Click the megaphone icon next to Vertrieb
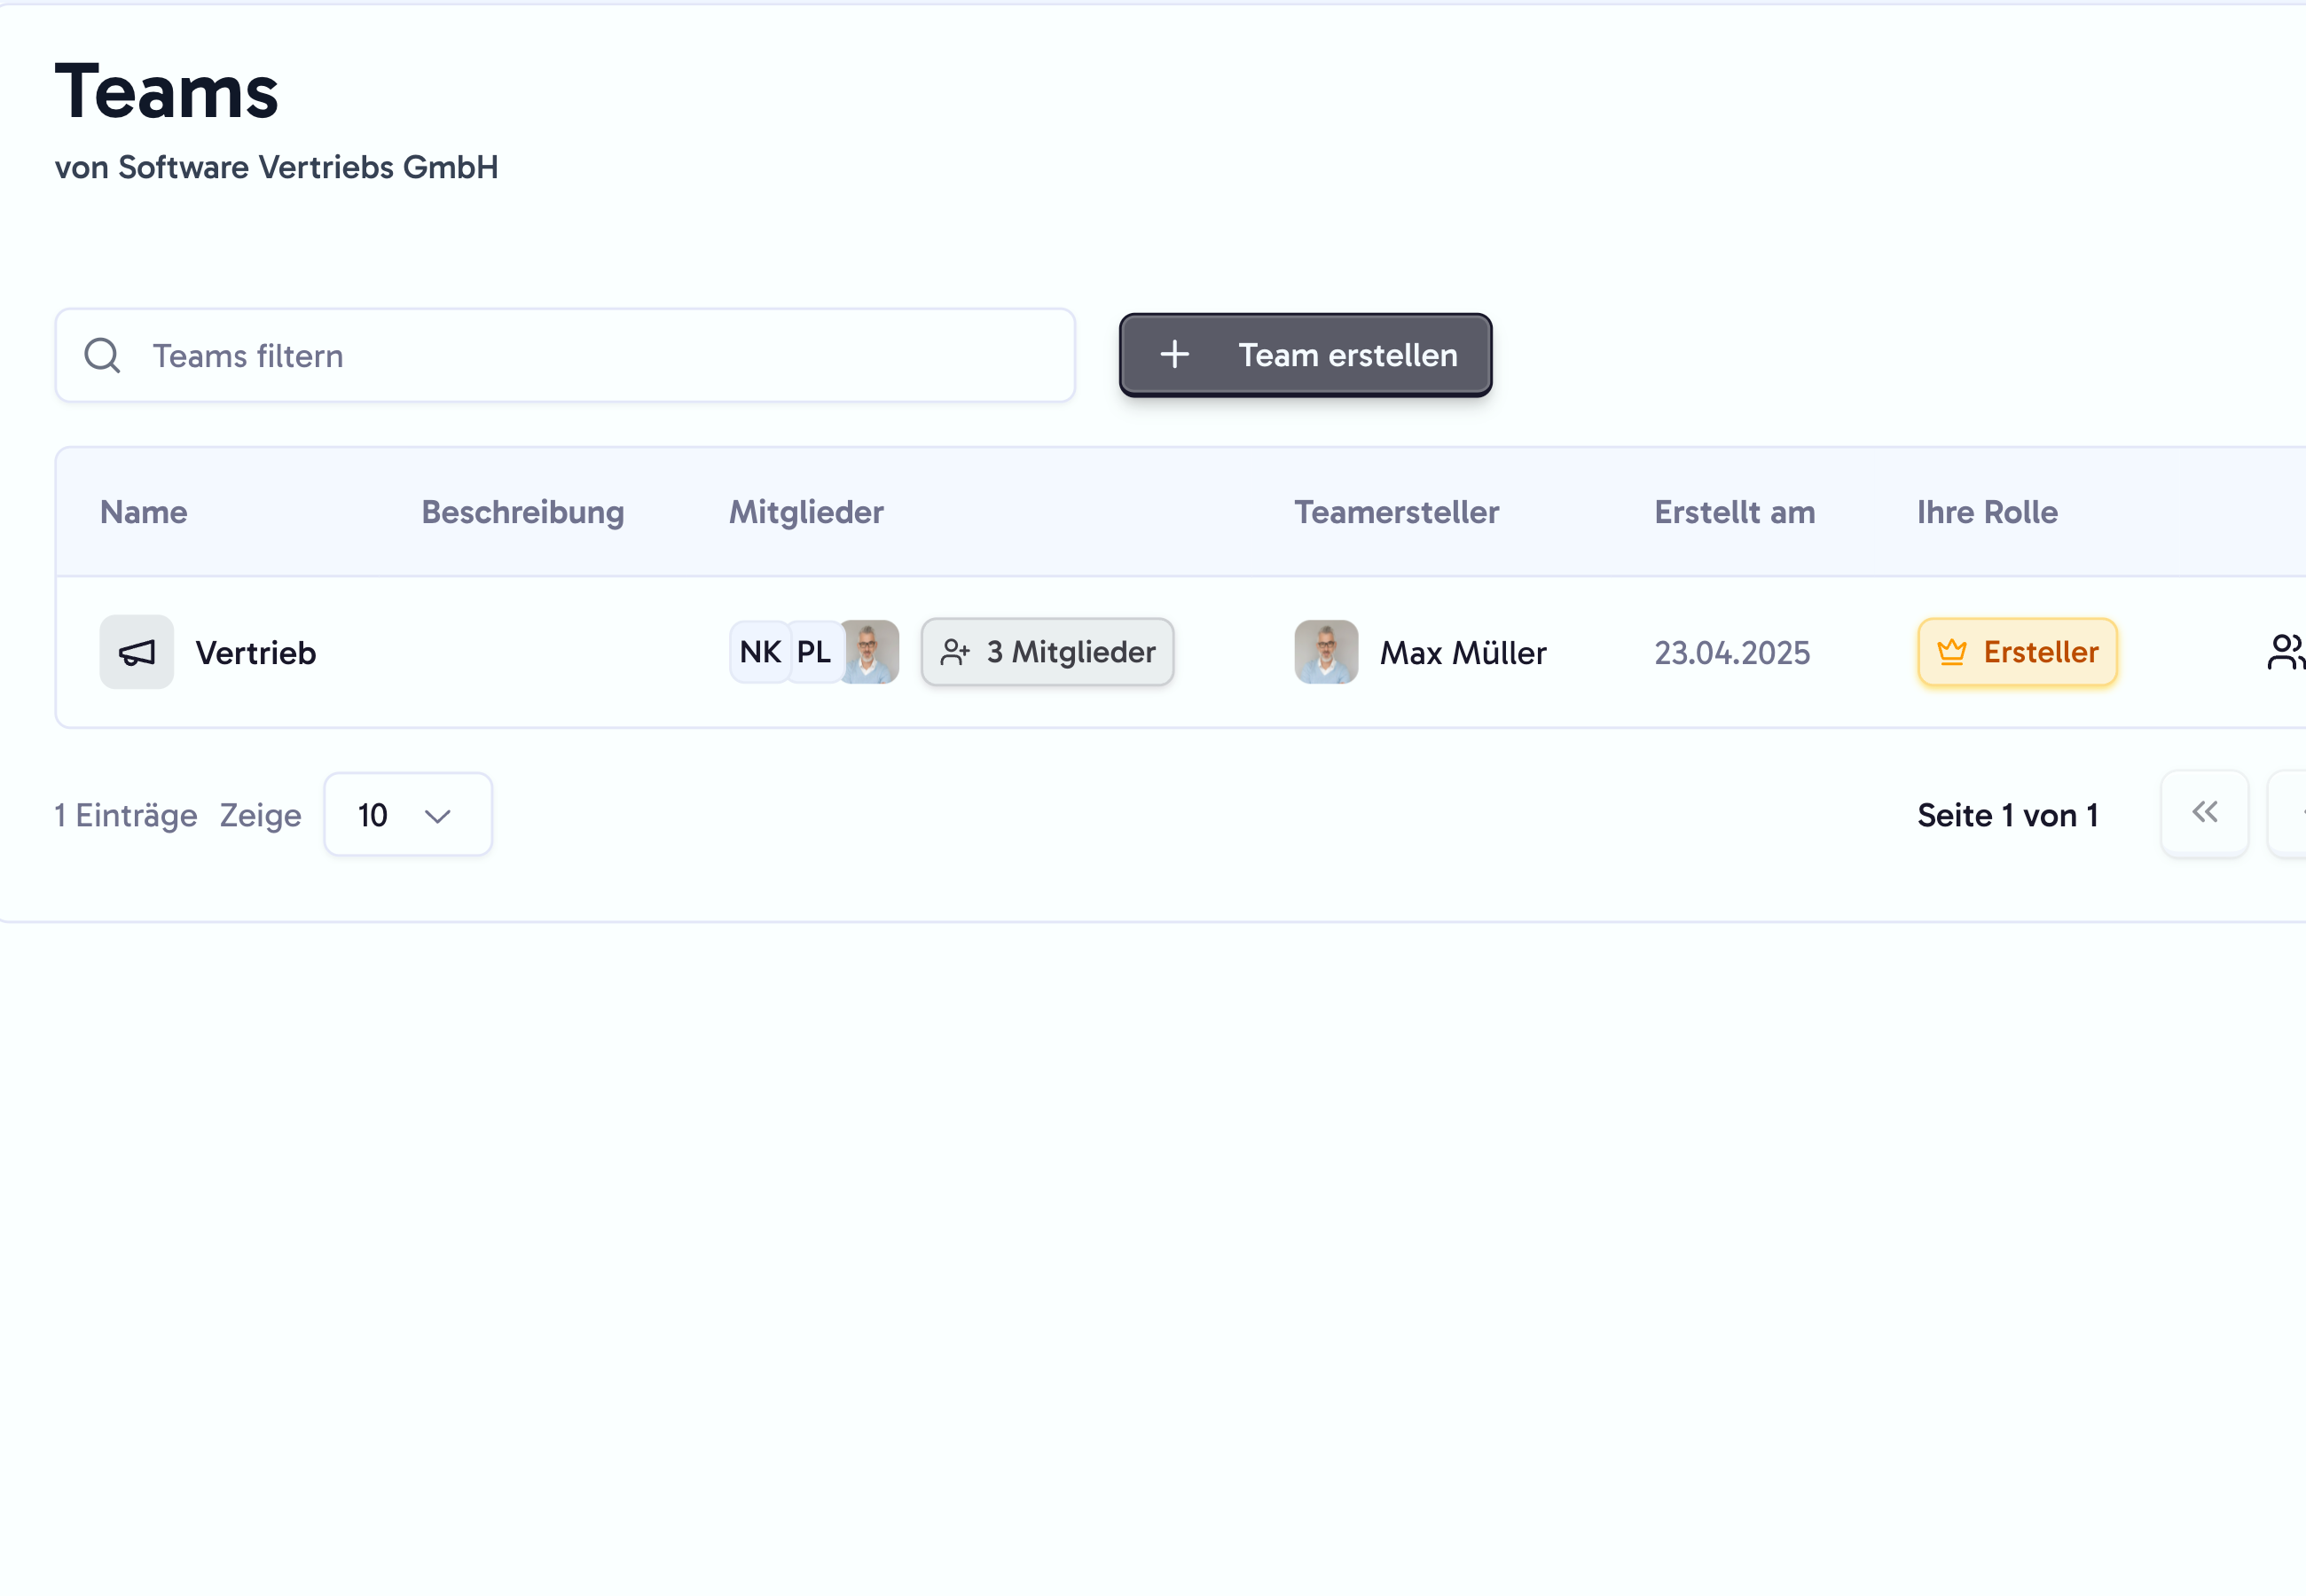 136,652
